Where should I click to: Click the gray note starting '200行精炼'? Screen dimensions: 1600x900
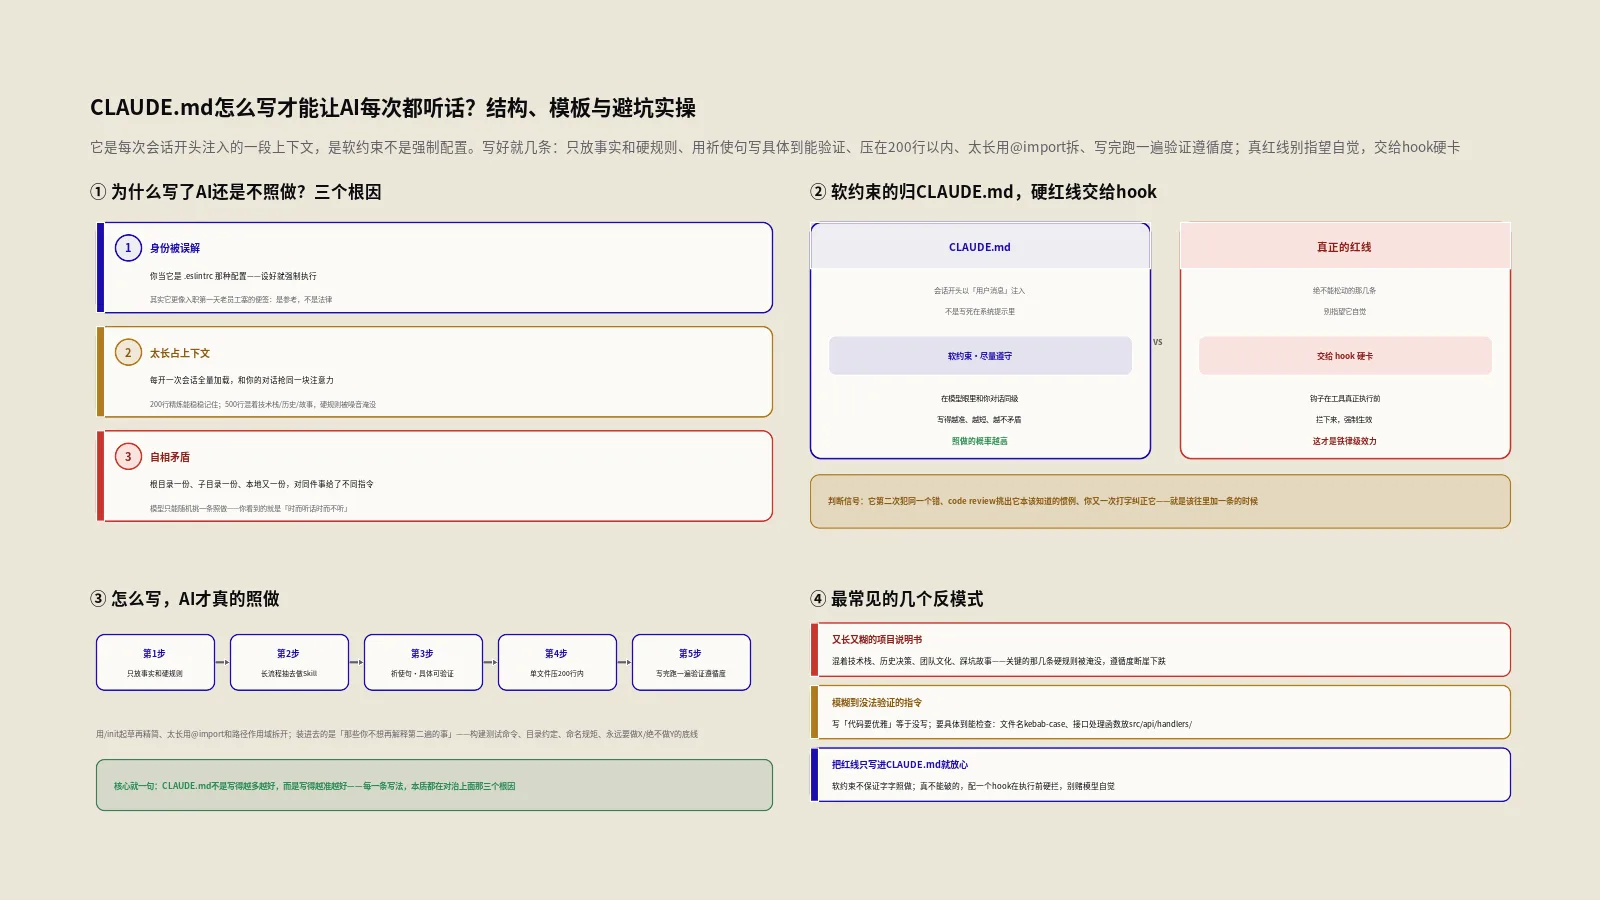coord(263,404)
